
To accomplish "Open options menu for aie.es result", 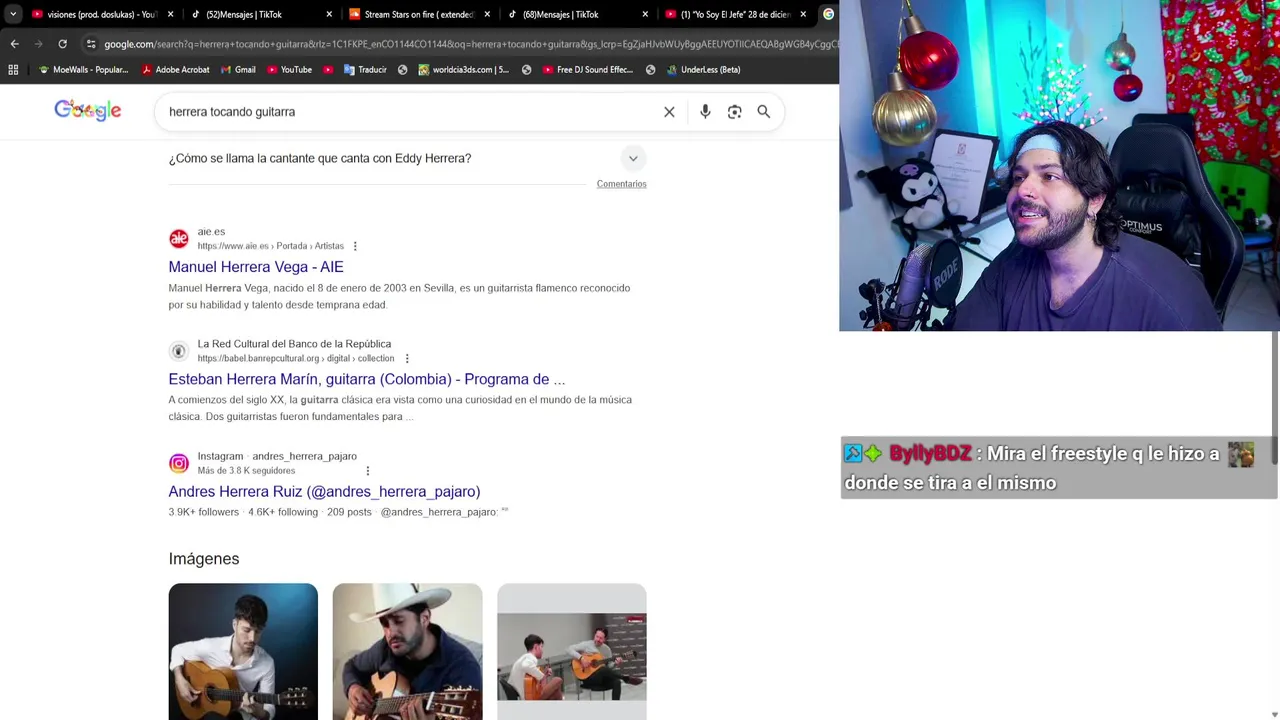I will 355,246.
